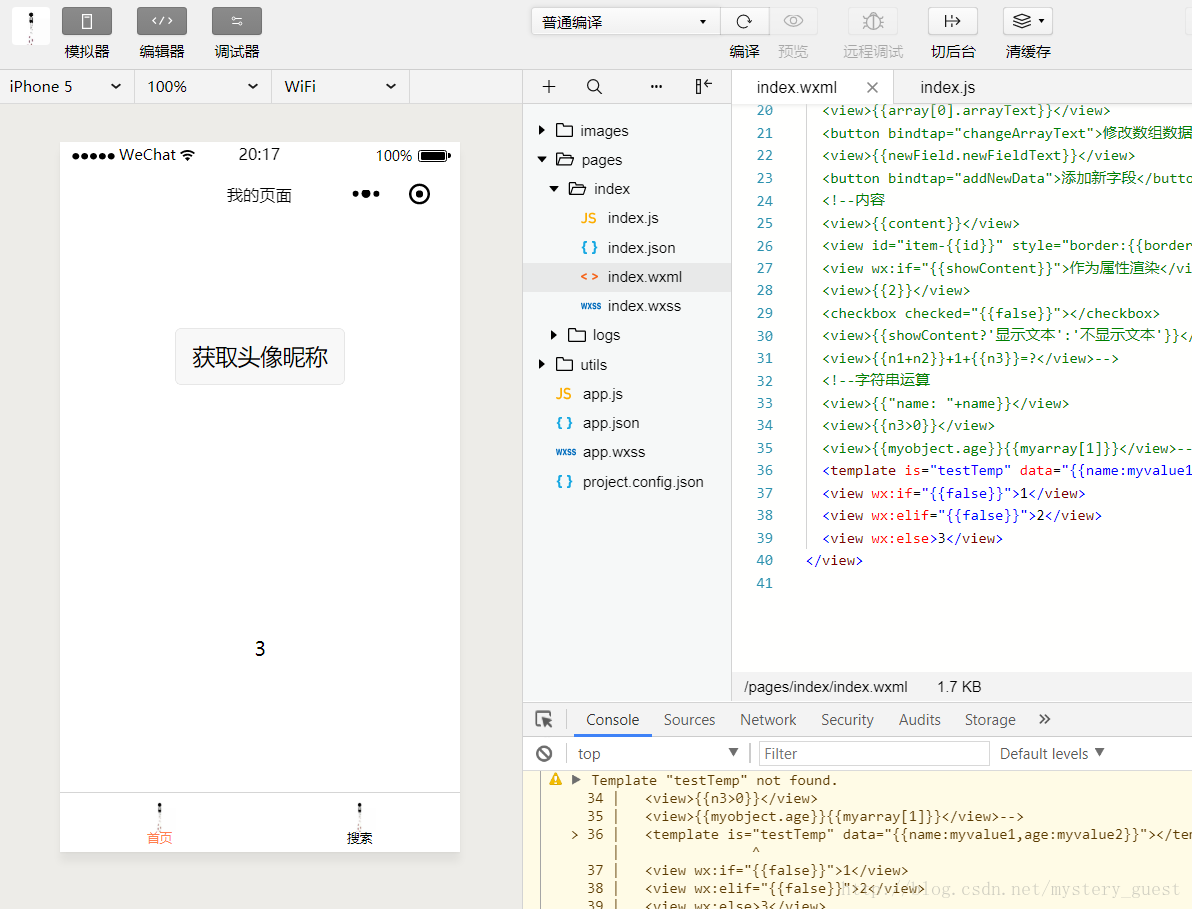The image size is (1192, 909).
Task: Click the utils folder icon
Action: point(565,364)
